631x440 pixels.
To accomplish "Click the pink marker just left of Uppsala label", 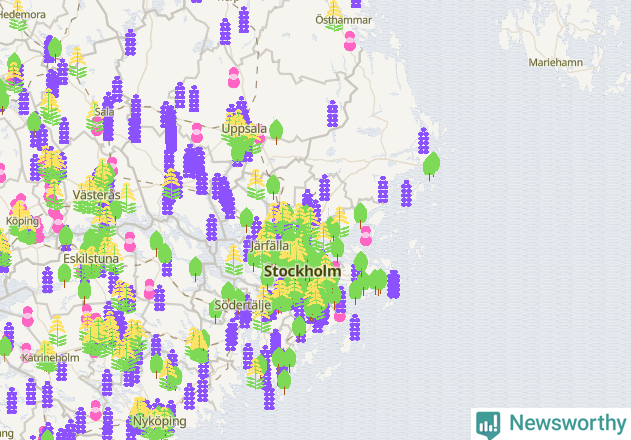I will coord(197,133).
